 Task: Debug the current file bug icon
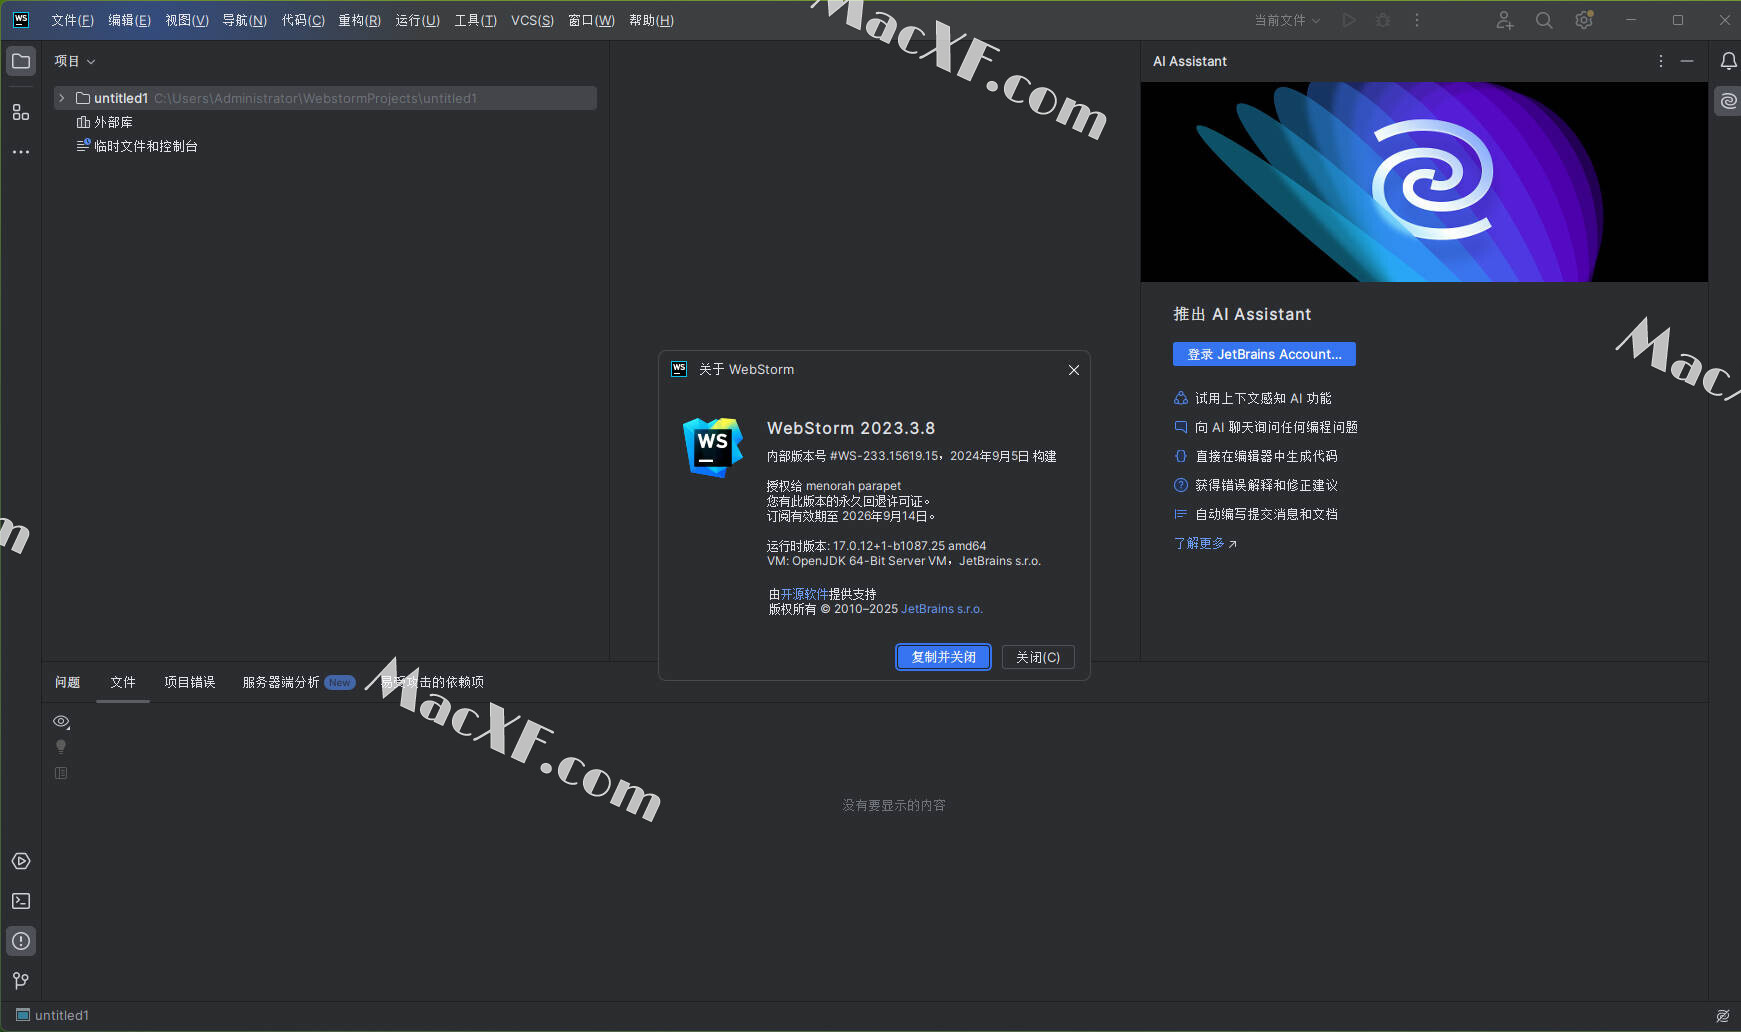coord(1383,20)
